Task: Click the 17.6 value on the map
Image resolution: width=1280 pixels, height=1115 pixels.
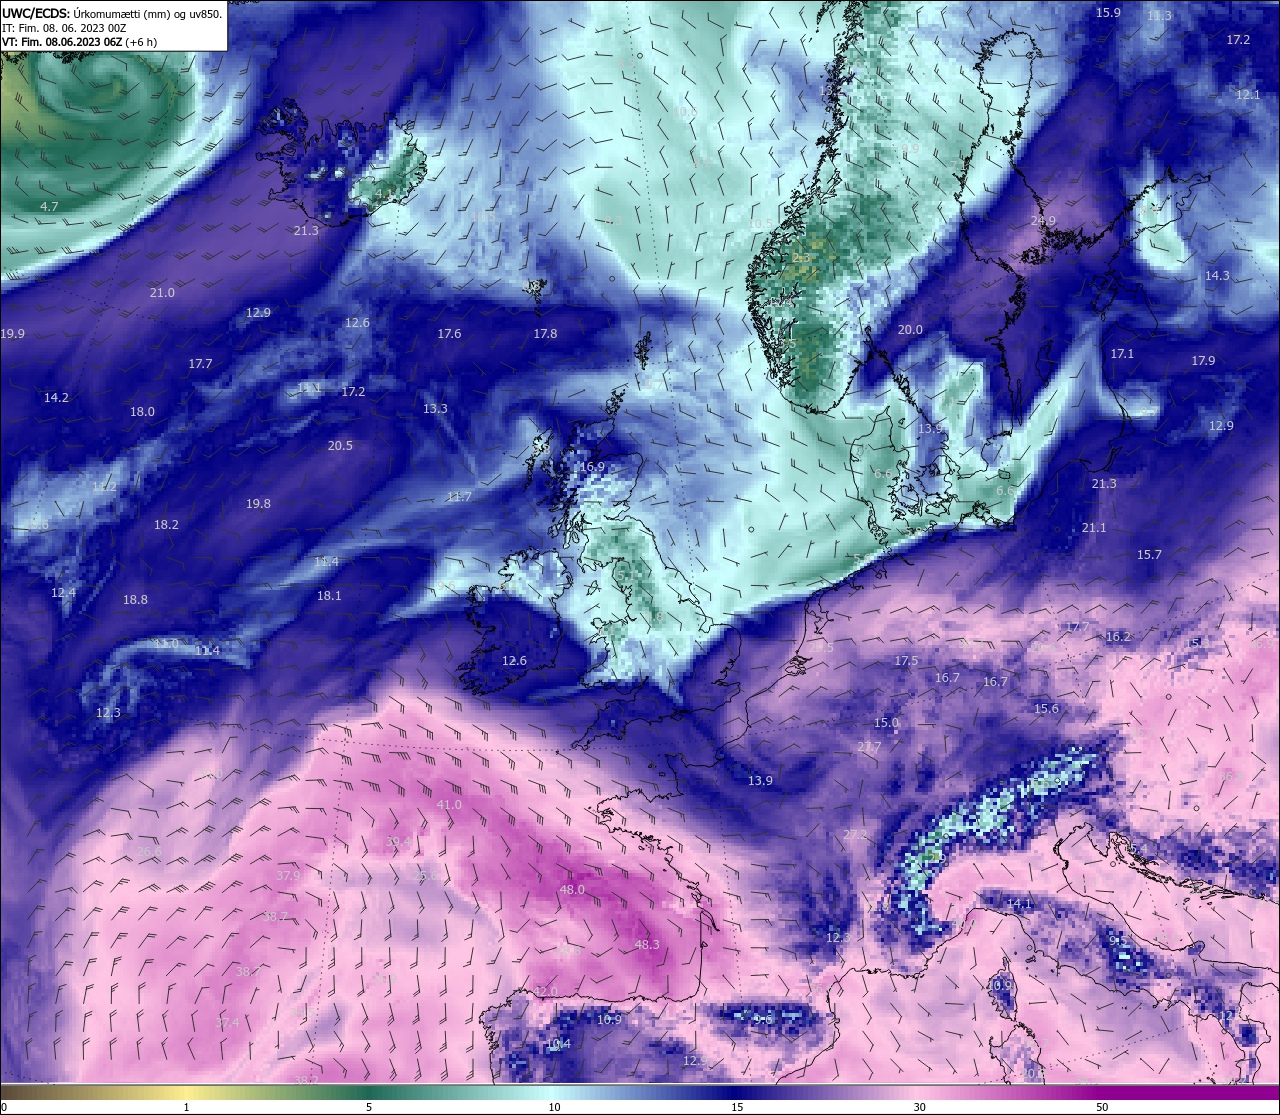Action: [449, 334]
